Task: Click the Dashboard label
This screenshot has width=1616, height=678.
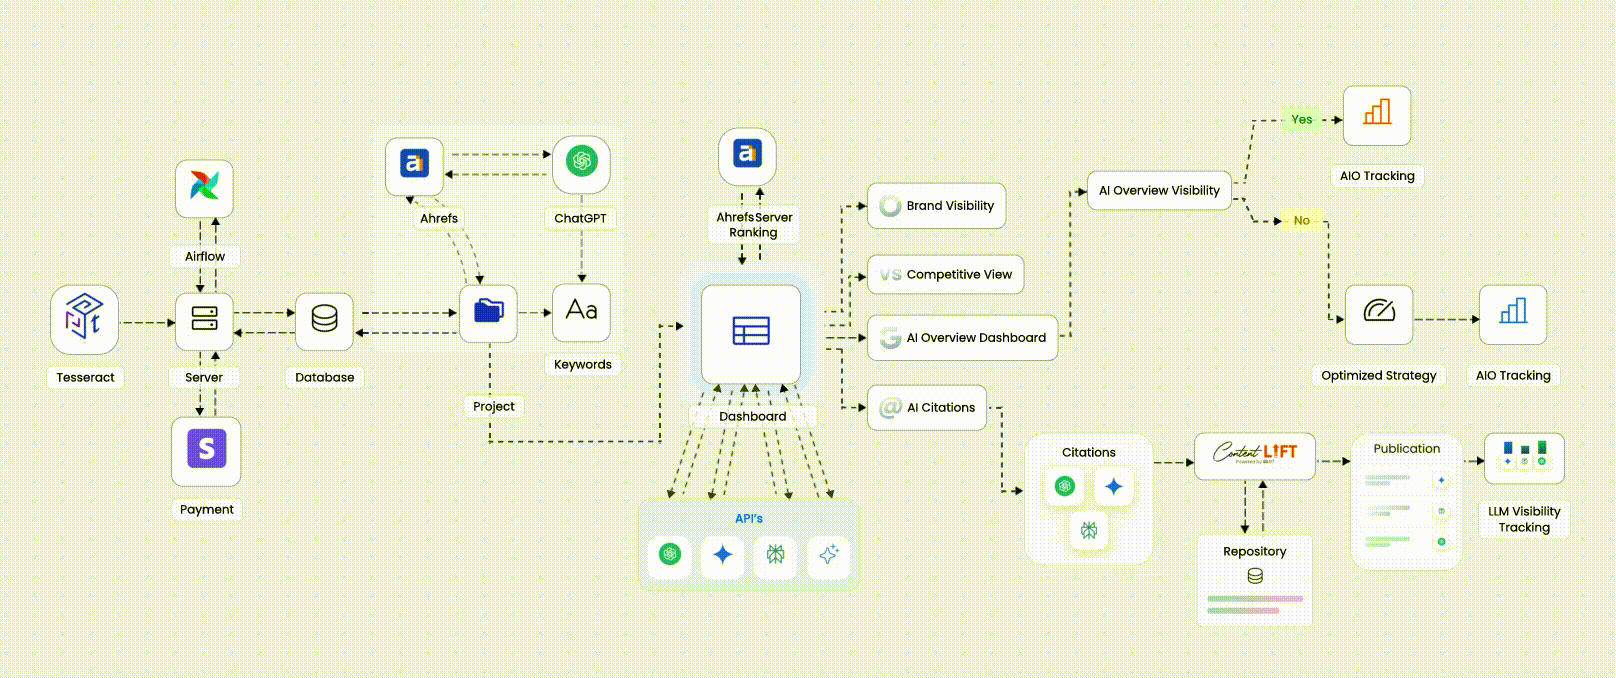Action: (752, 416)
